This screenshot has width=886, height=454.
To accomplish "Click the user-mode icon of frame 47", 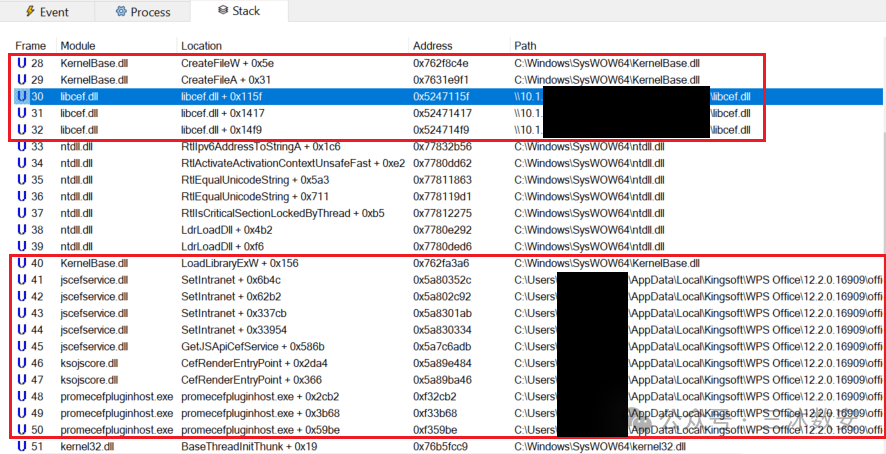I will click(22, 380).
